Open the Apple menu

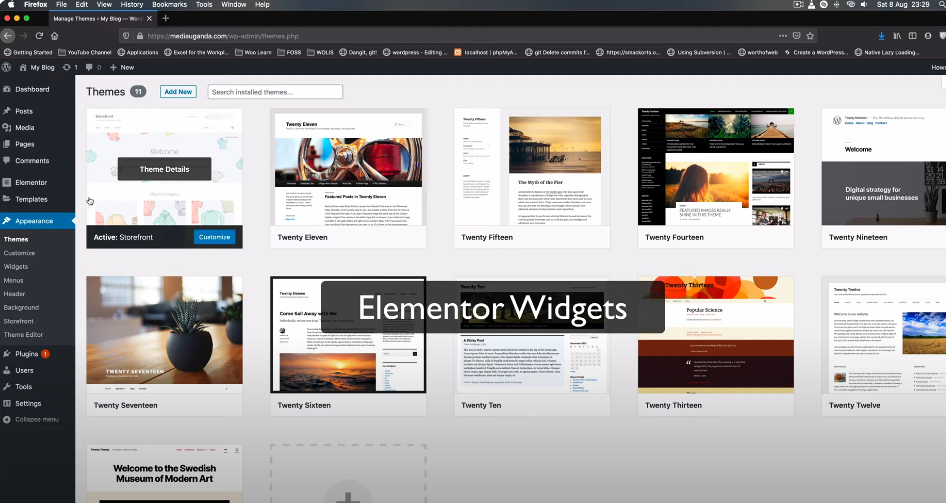[x=10, y=4]
